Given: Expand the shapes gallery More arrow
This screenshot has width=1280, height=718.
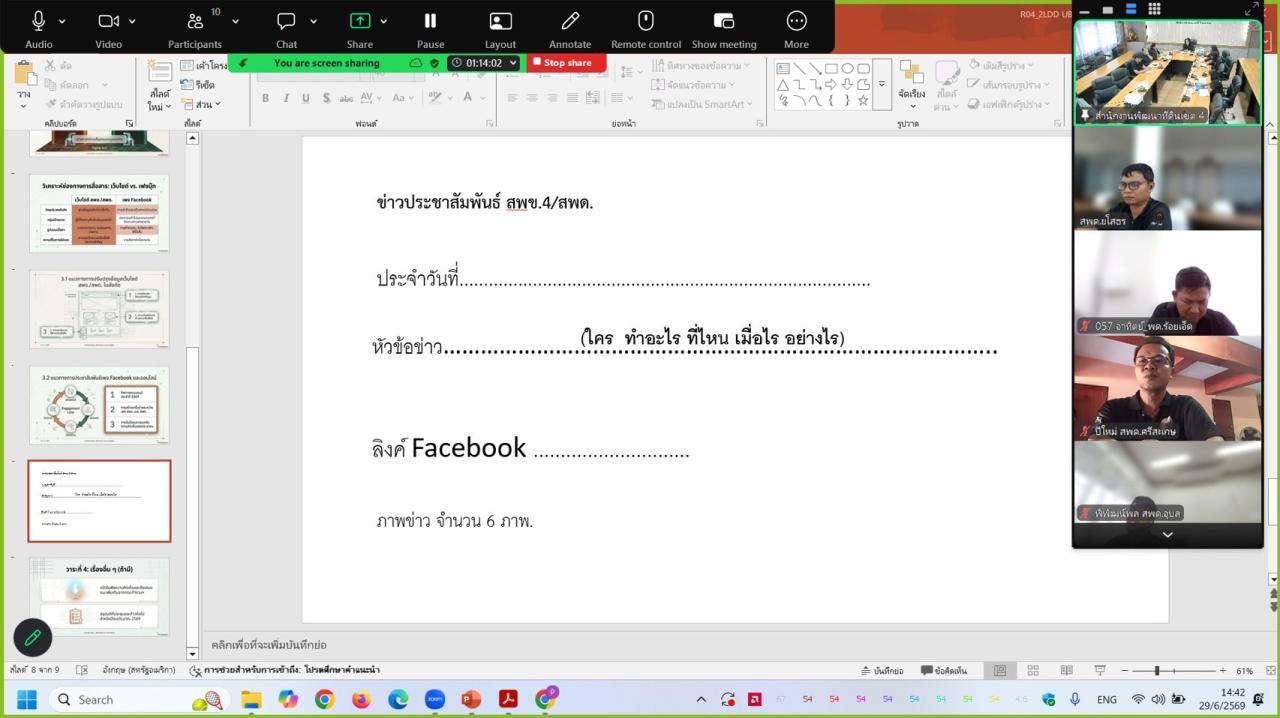Looking at the screenshot, I should pos(881,84).
